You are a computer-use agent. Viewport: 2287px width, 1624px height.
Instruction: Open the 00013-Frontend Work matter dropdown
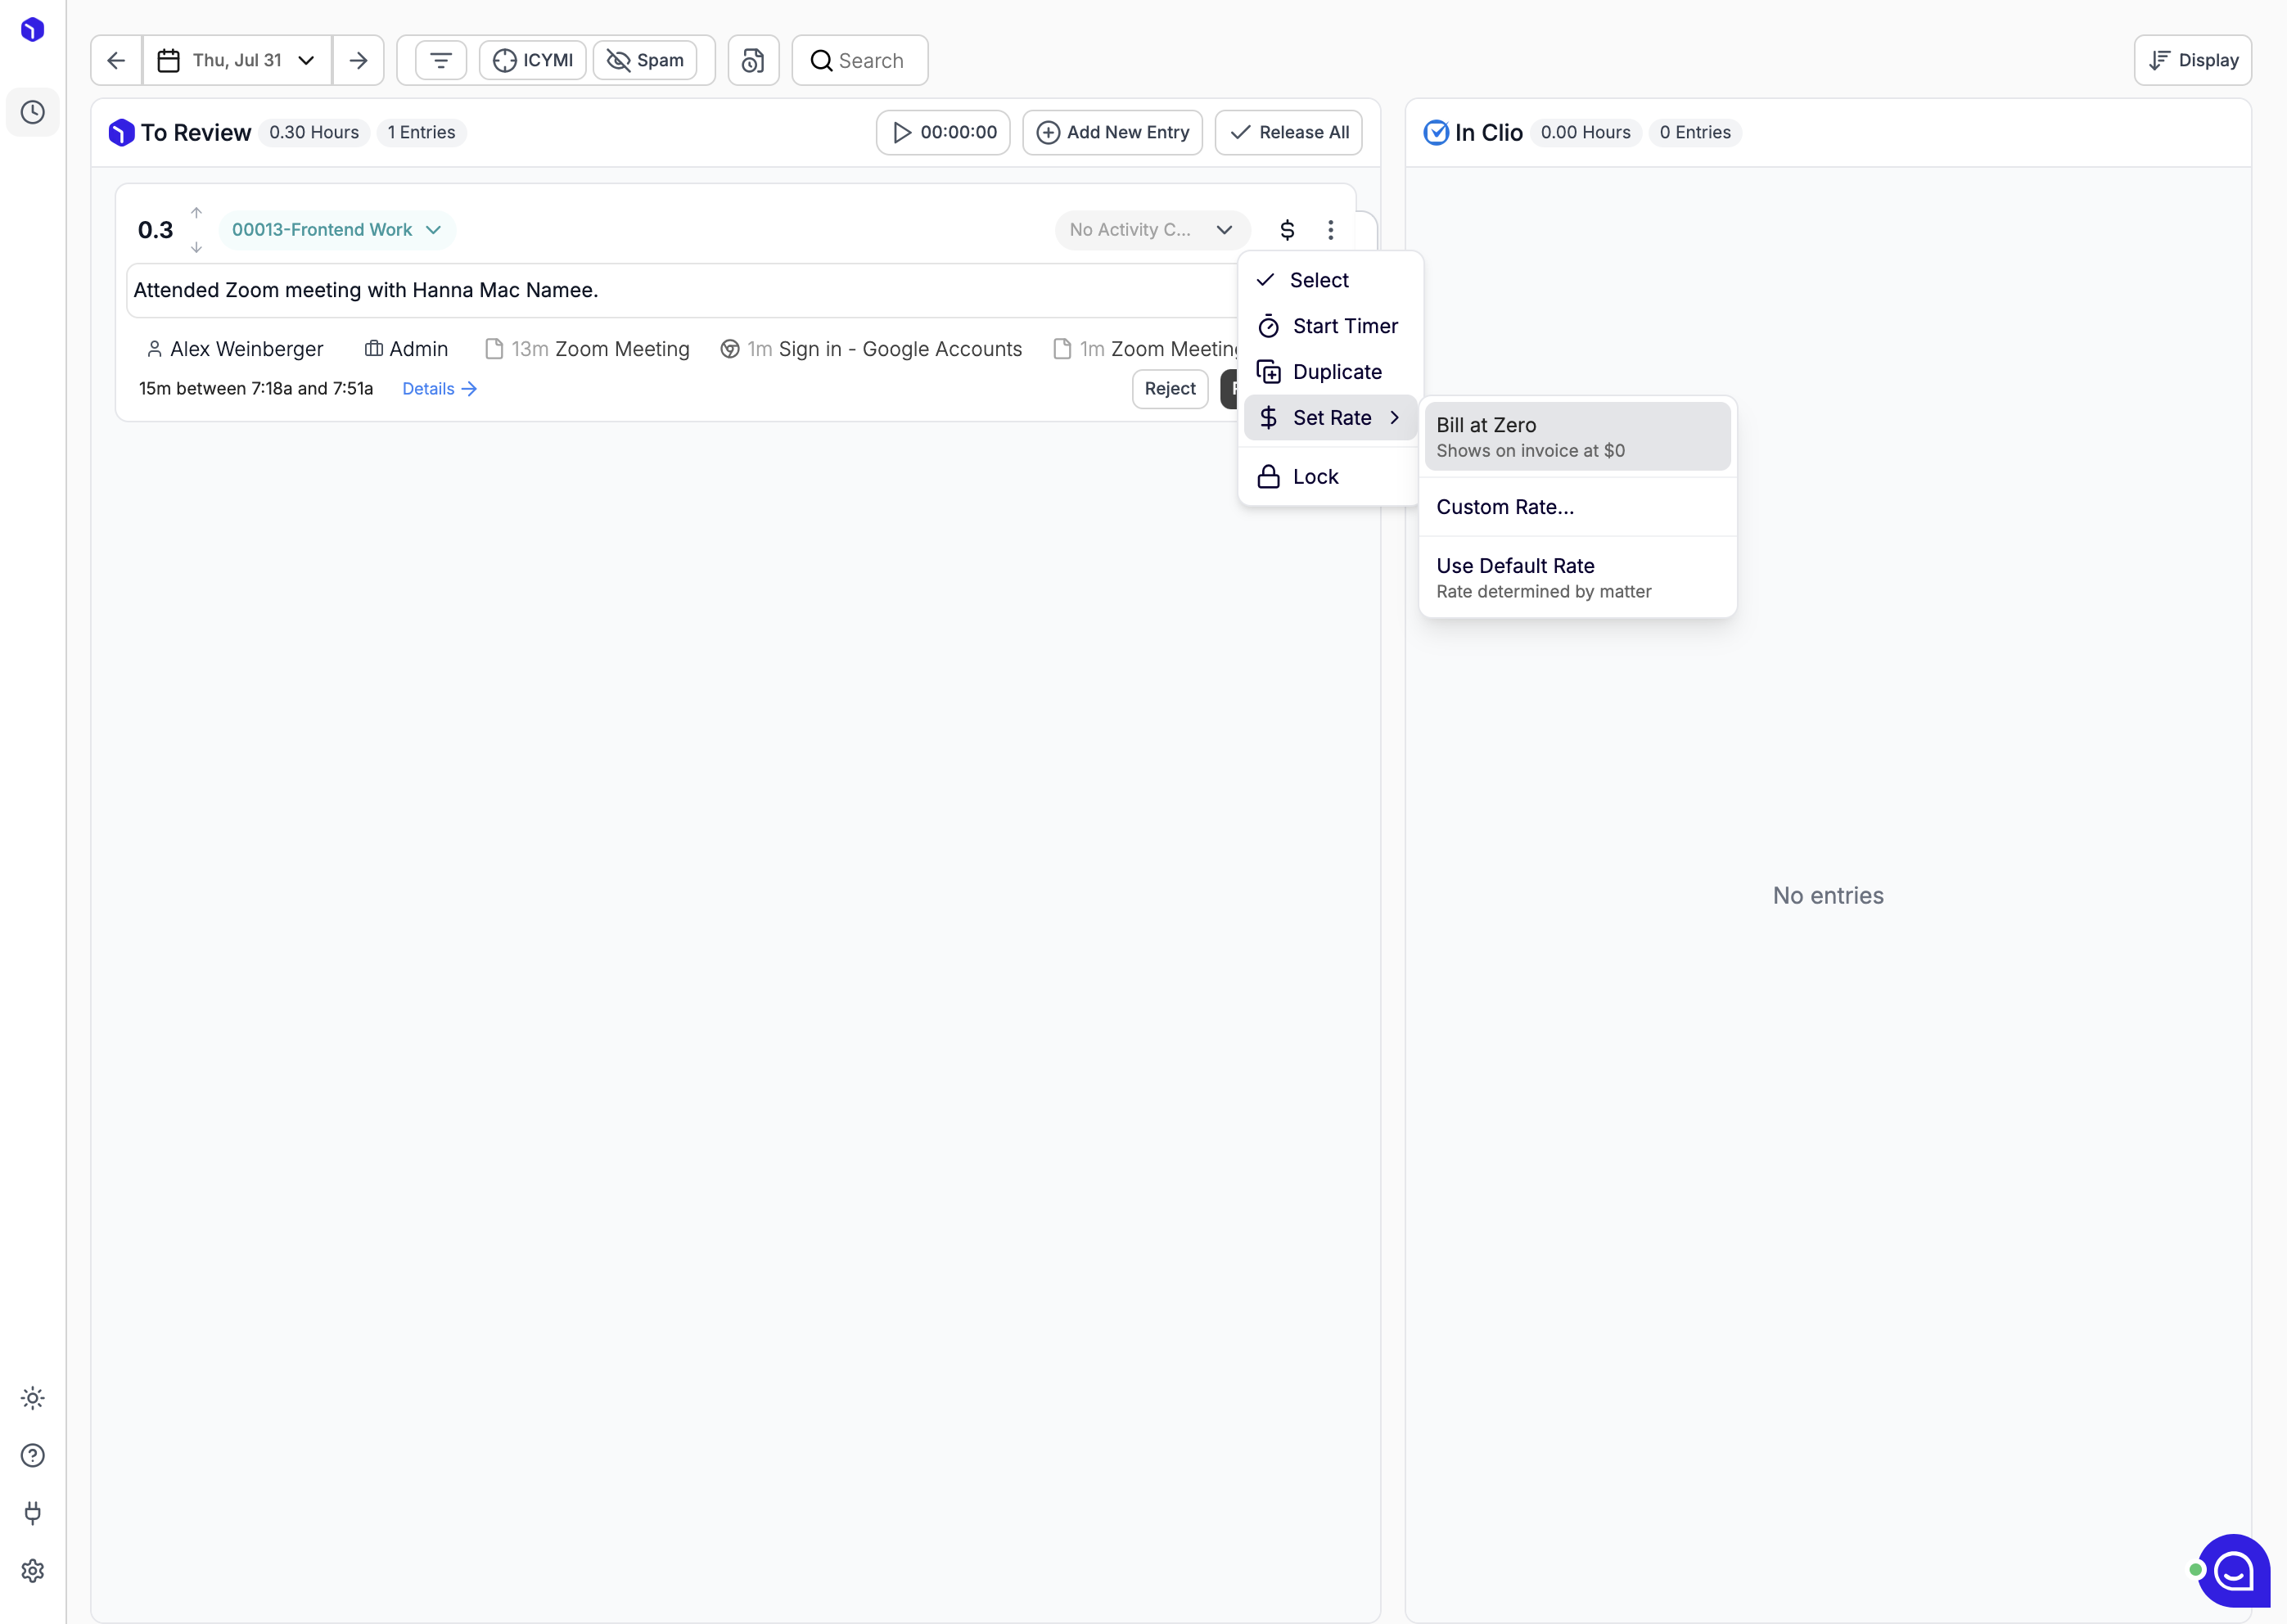click(337, 229)
